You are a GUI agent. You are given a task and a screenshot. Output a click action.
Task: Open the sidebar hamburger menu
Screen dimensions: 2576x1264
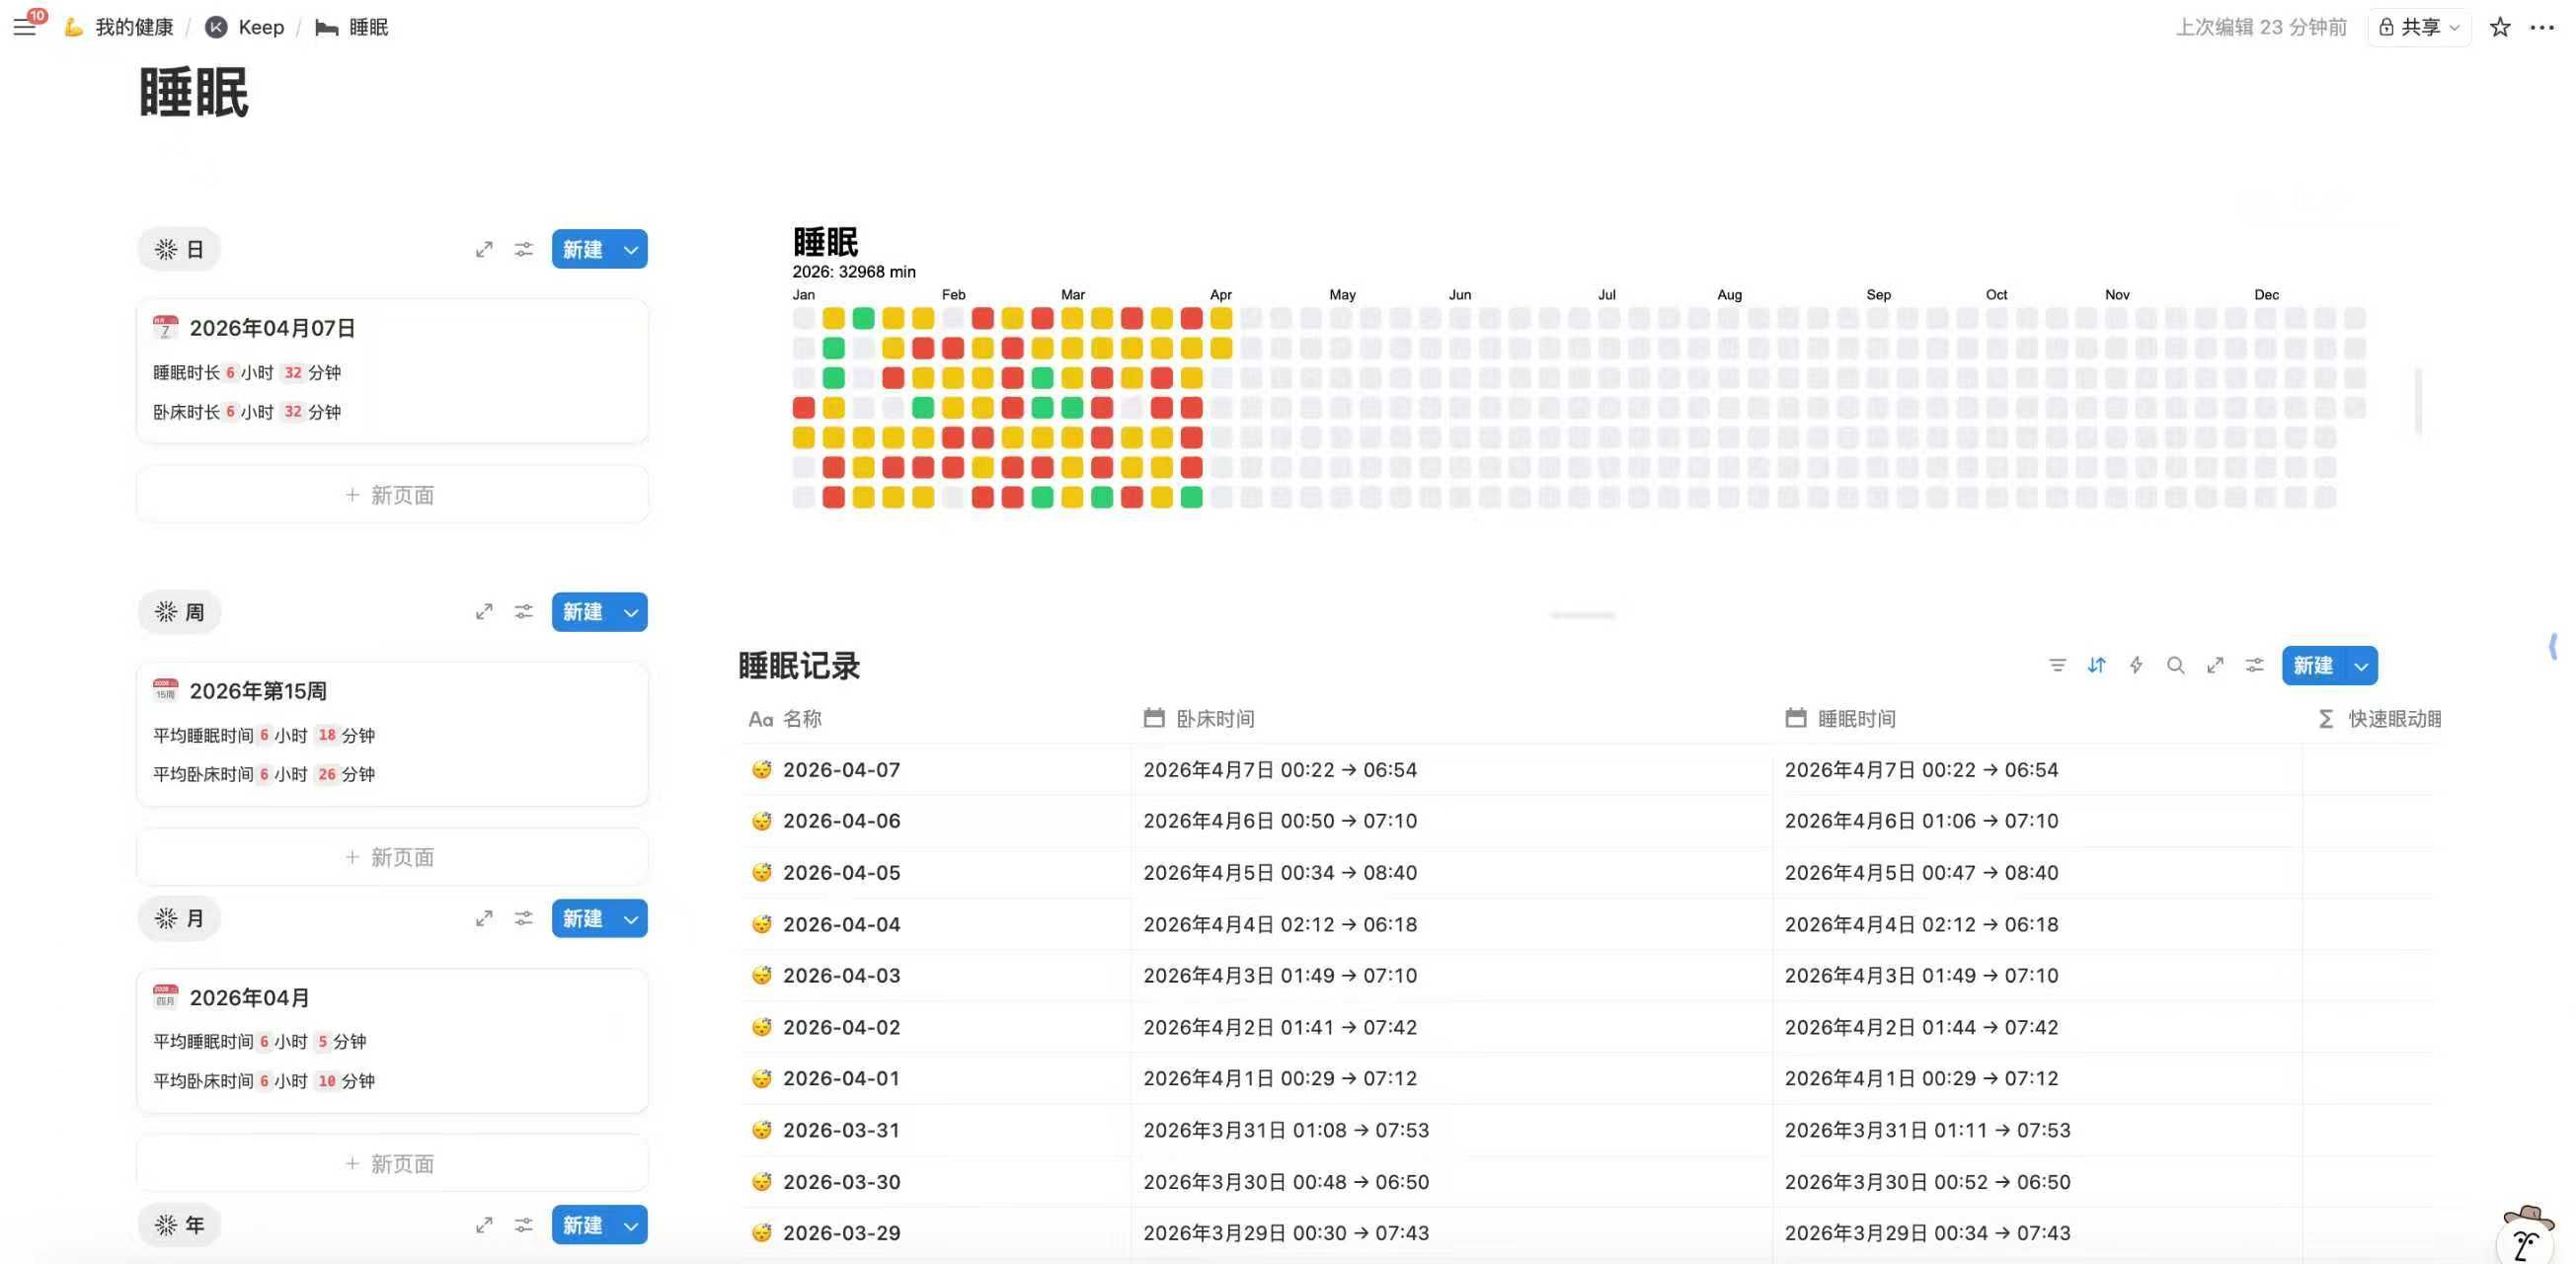(24, 27)
